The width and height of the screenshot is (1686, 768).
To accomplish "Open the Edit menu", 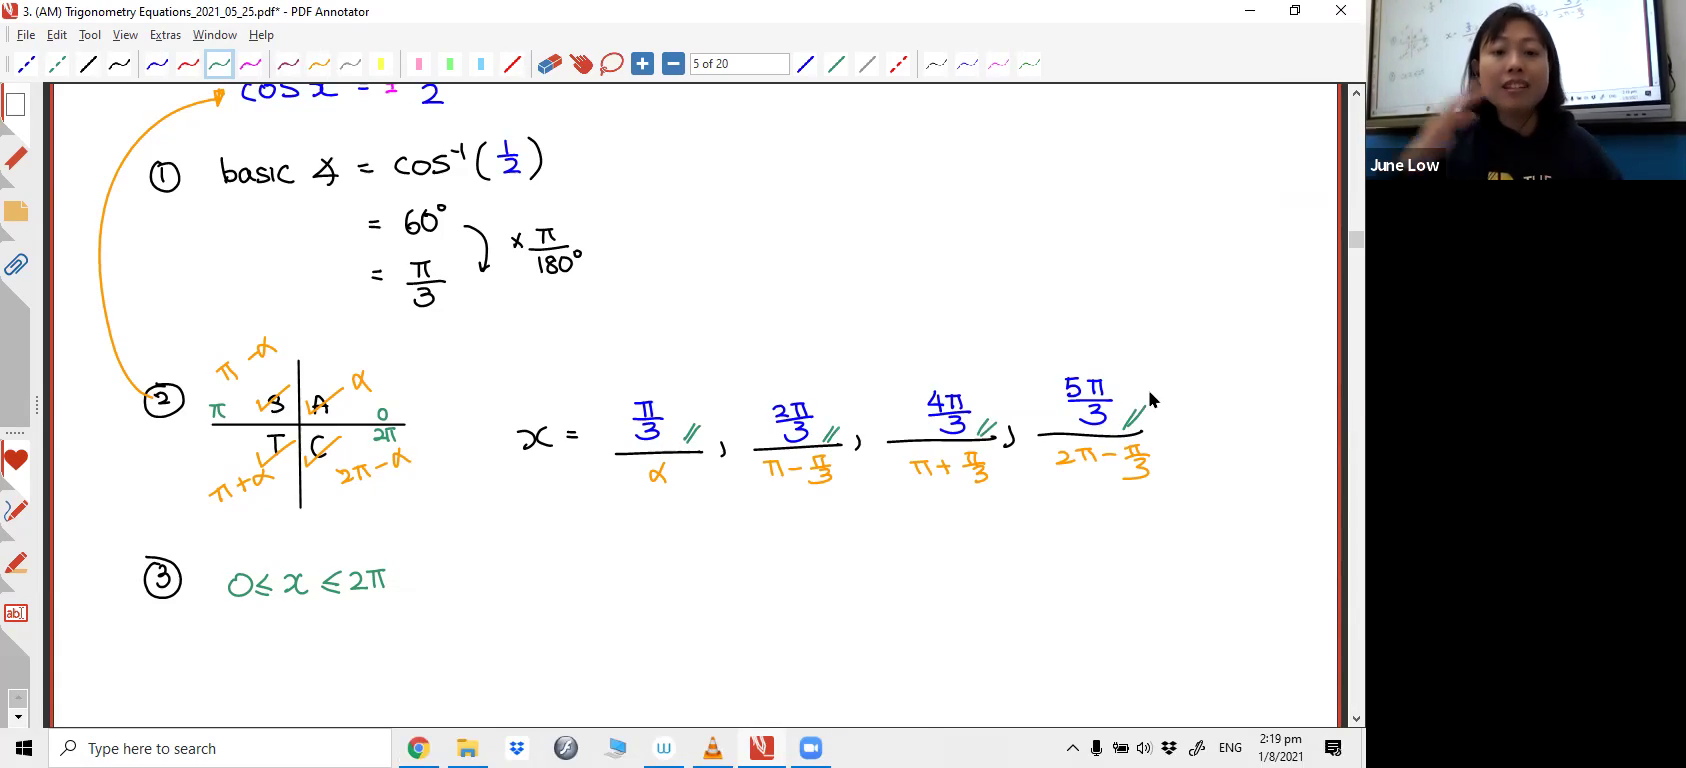I will pyautogui.click(x=57, y=35).
